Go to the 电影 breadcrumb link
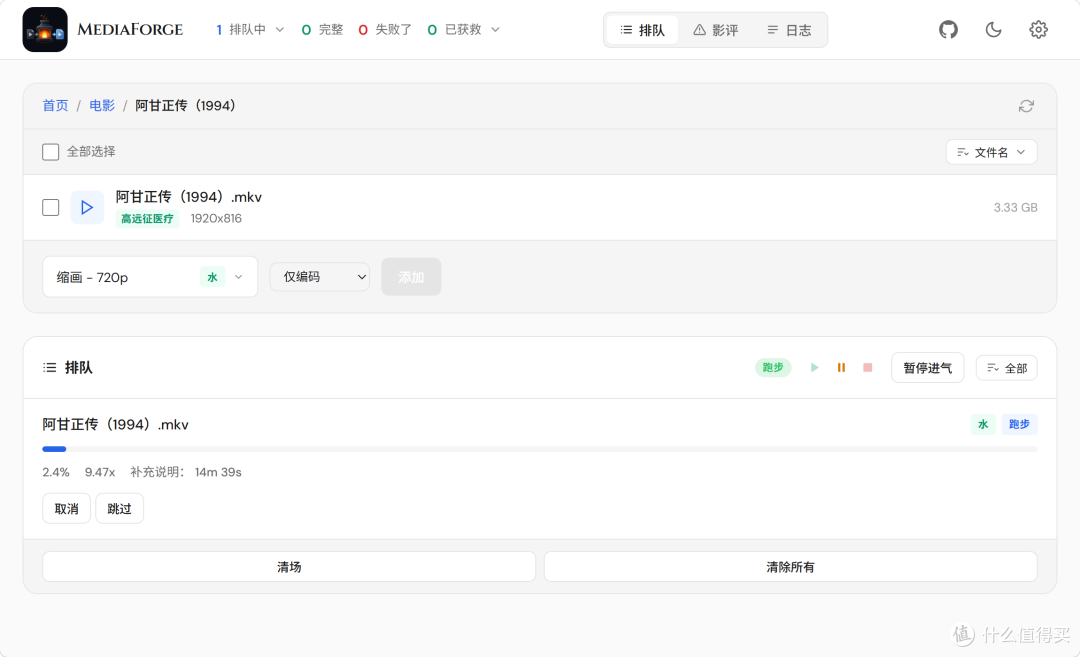This screenshot has width=1080, height=657. [102, 105]
